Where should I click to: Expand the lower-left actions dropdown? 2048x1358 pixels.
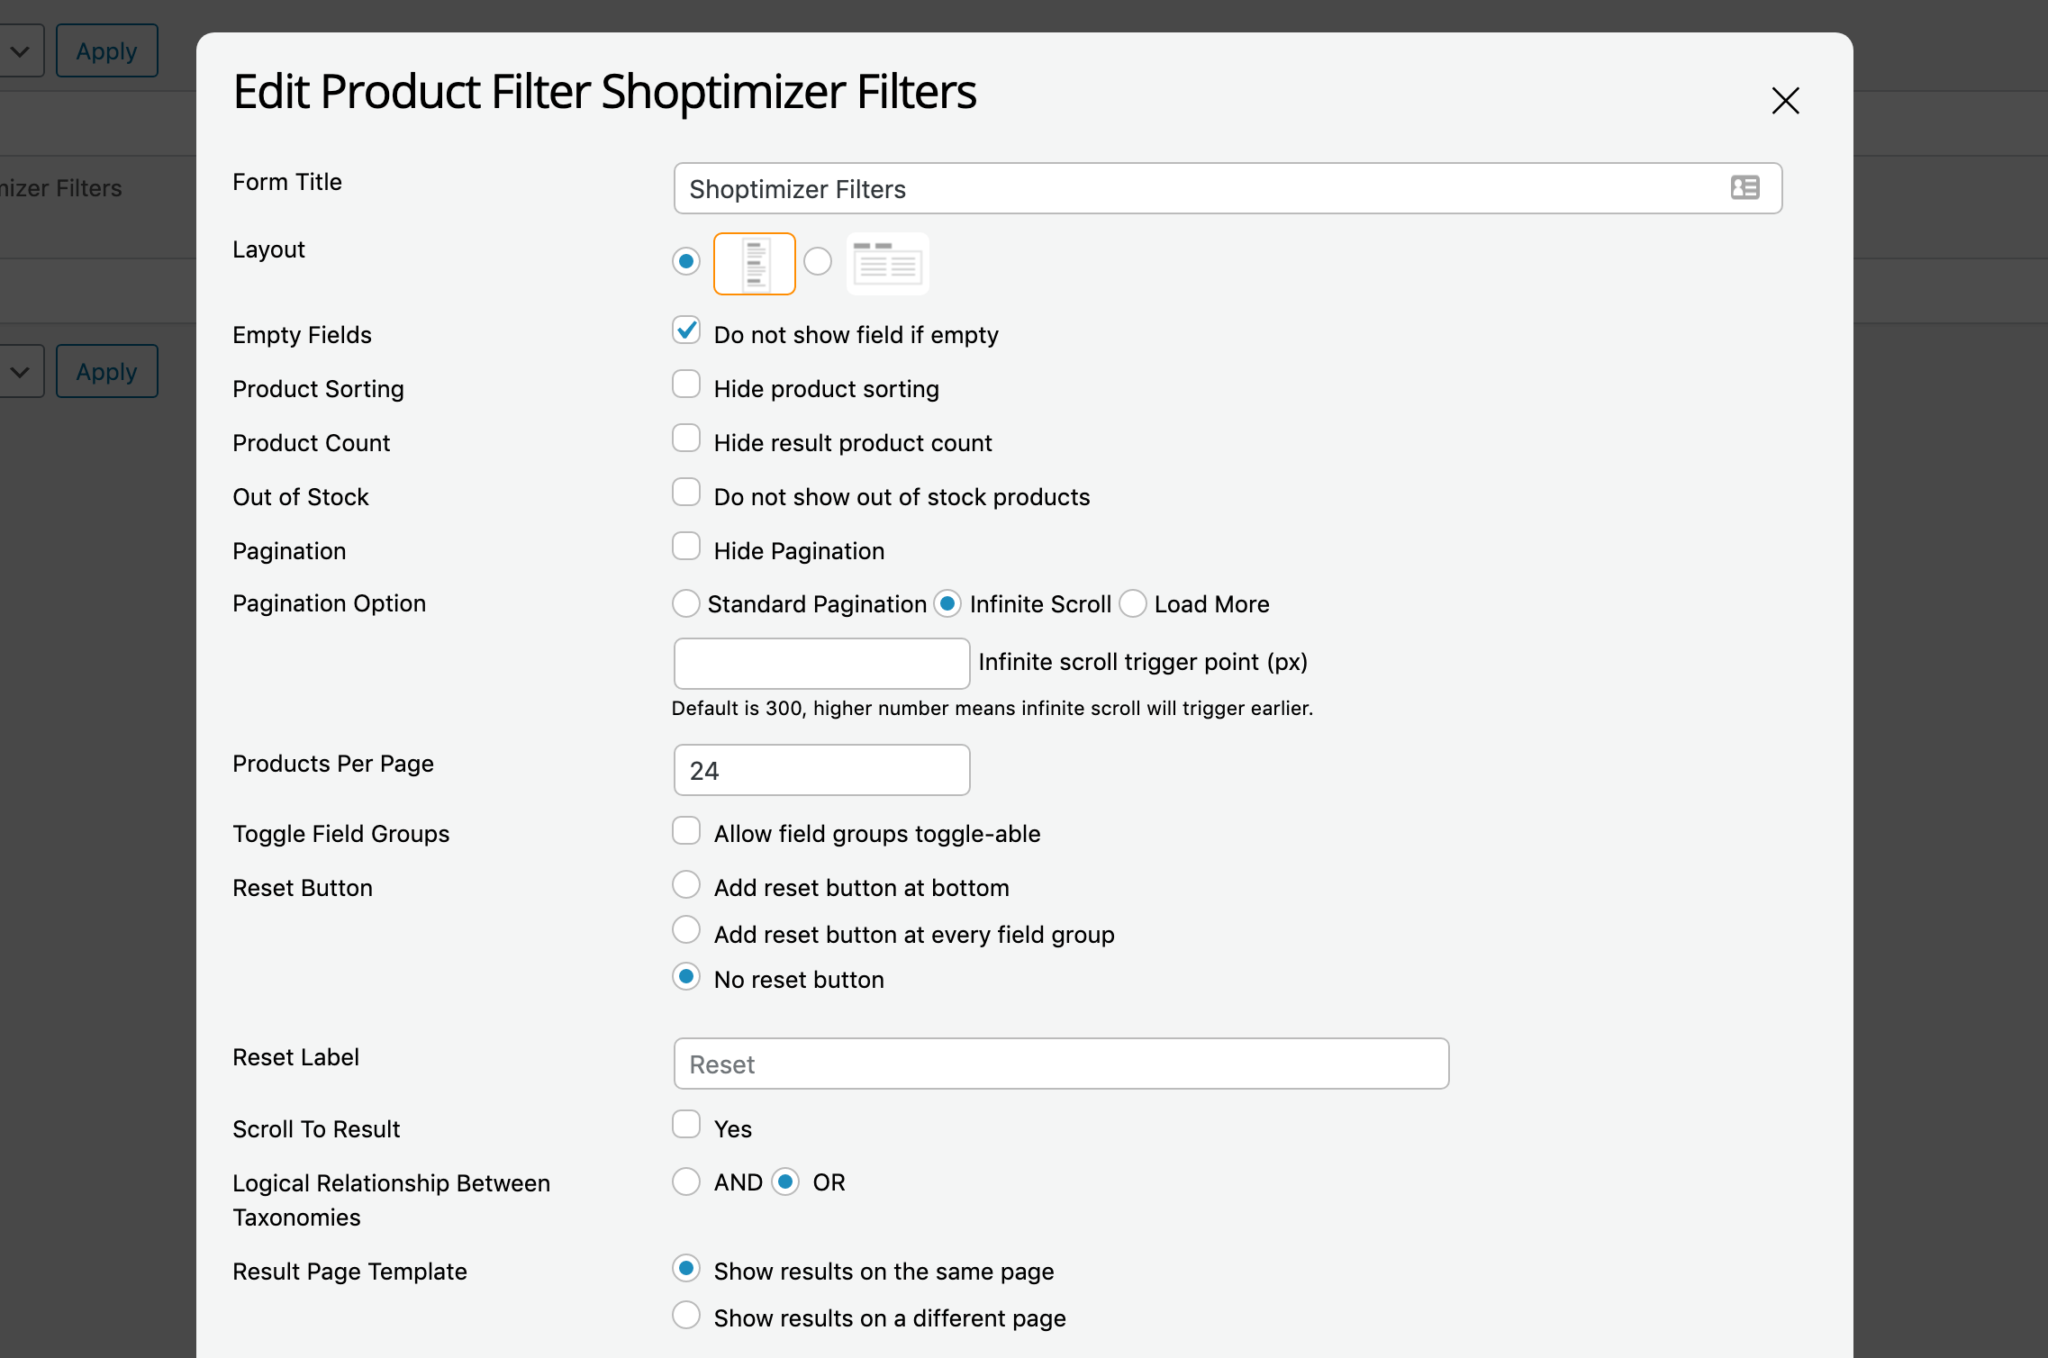[x=20, y=371]
